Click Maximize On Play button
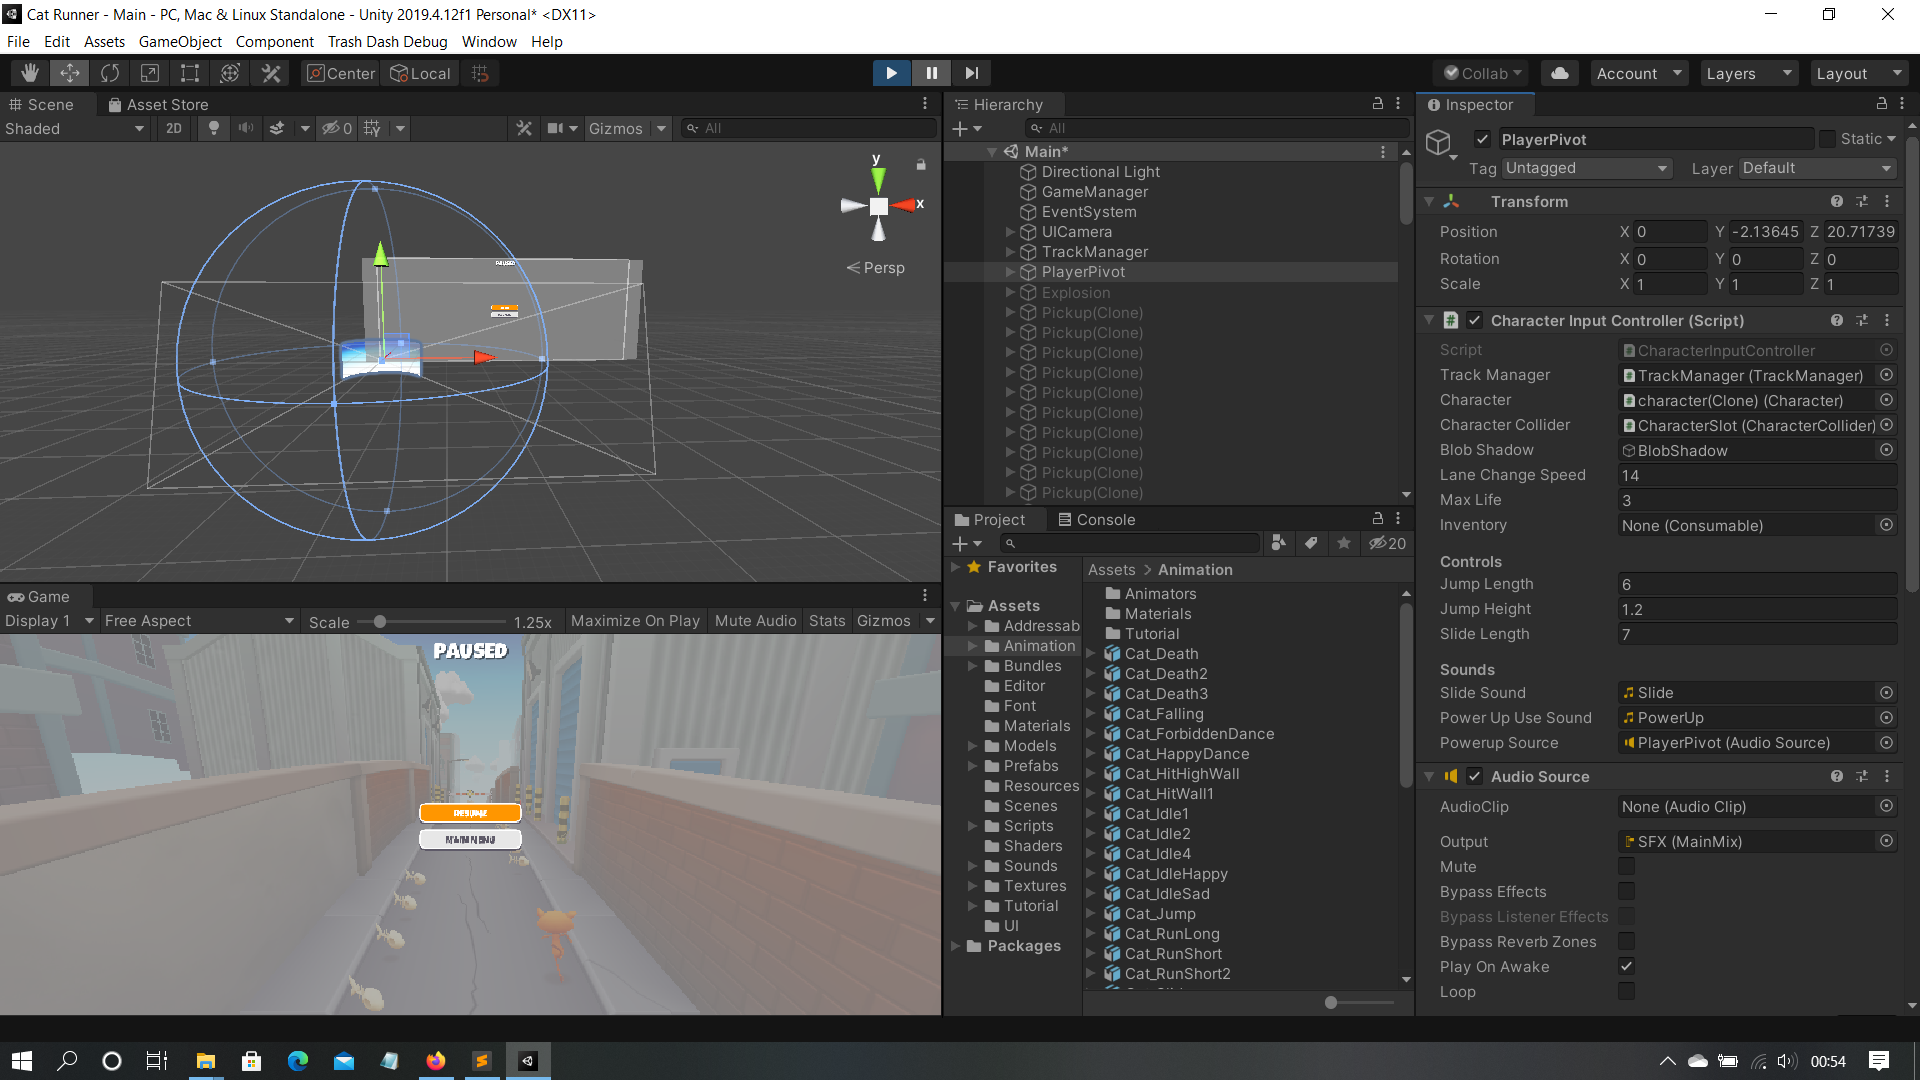This screenshot has height=1080, width=1920. point(635,621)
